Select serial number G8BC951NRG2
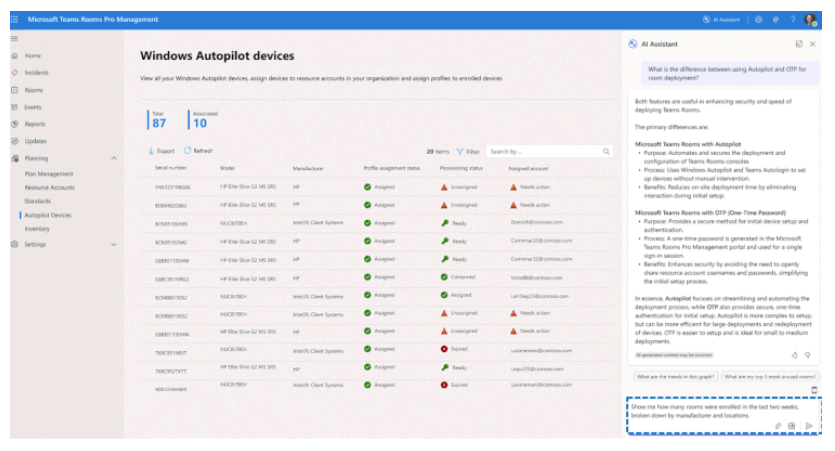 point(171,279)
